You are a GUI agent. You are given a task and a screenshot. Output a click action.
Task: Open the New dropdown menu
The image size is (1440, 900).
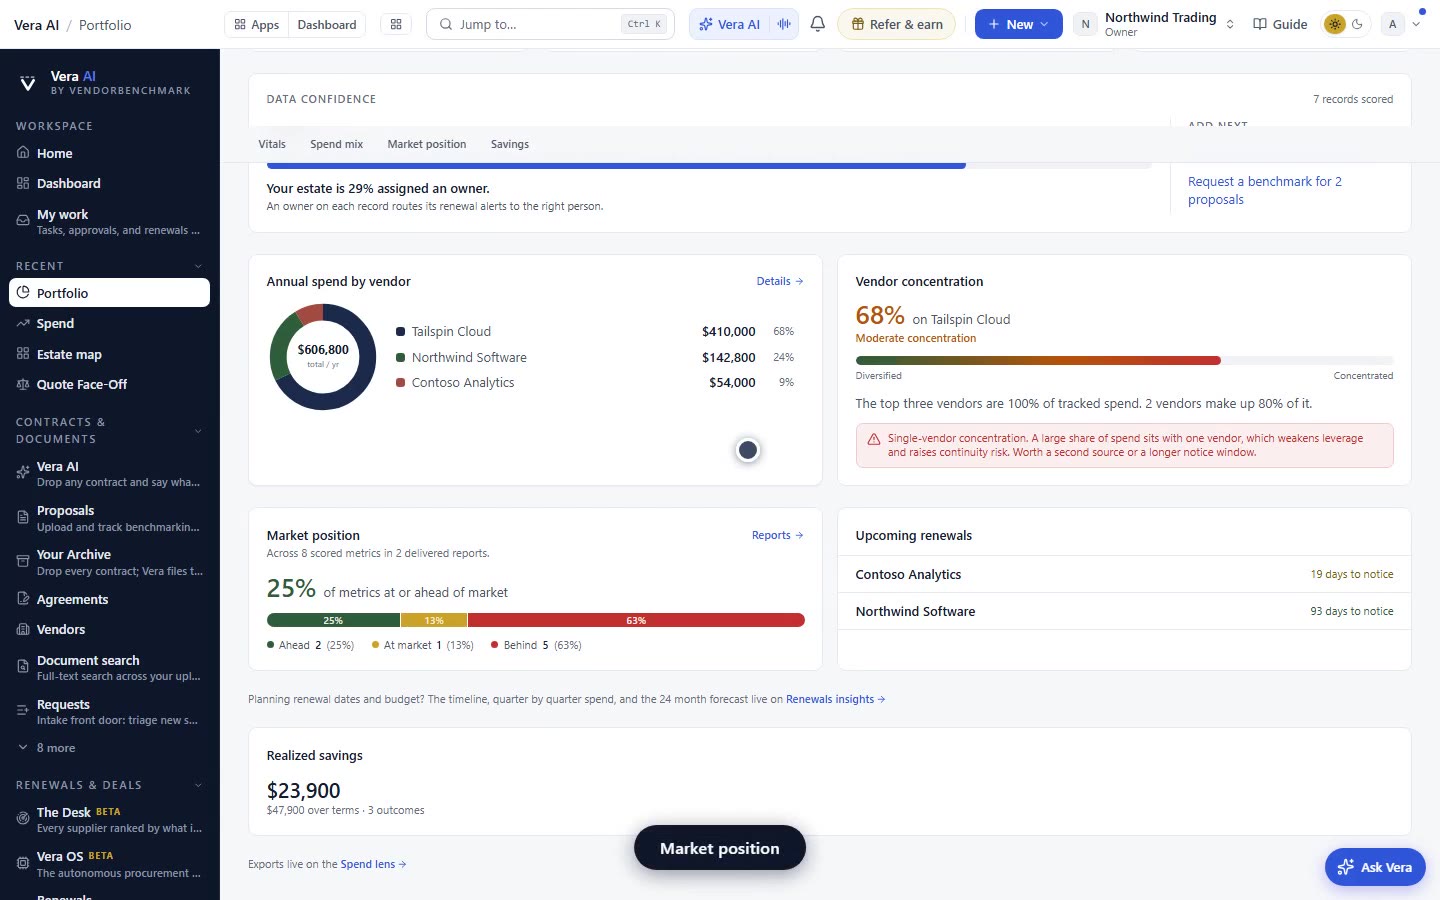pyautogui.click(x=1018, y=24)
